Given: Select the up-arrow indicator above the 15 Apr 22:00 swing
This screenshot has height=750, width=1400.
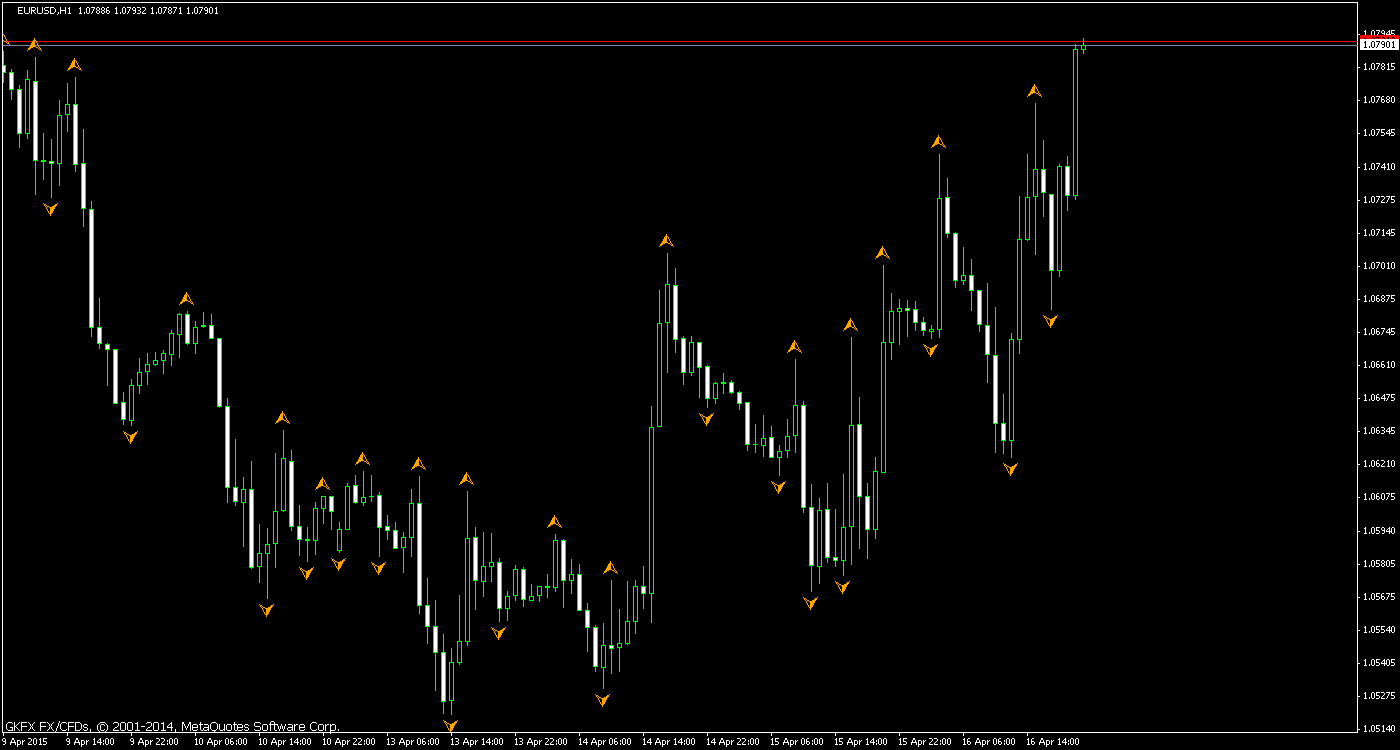Looking at the screenshot, I should [x=938, y=141].
